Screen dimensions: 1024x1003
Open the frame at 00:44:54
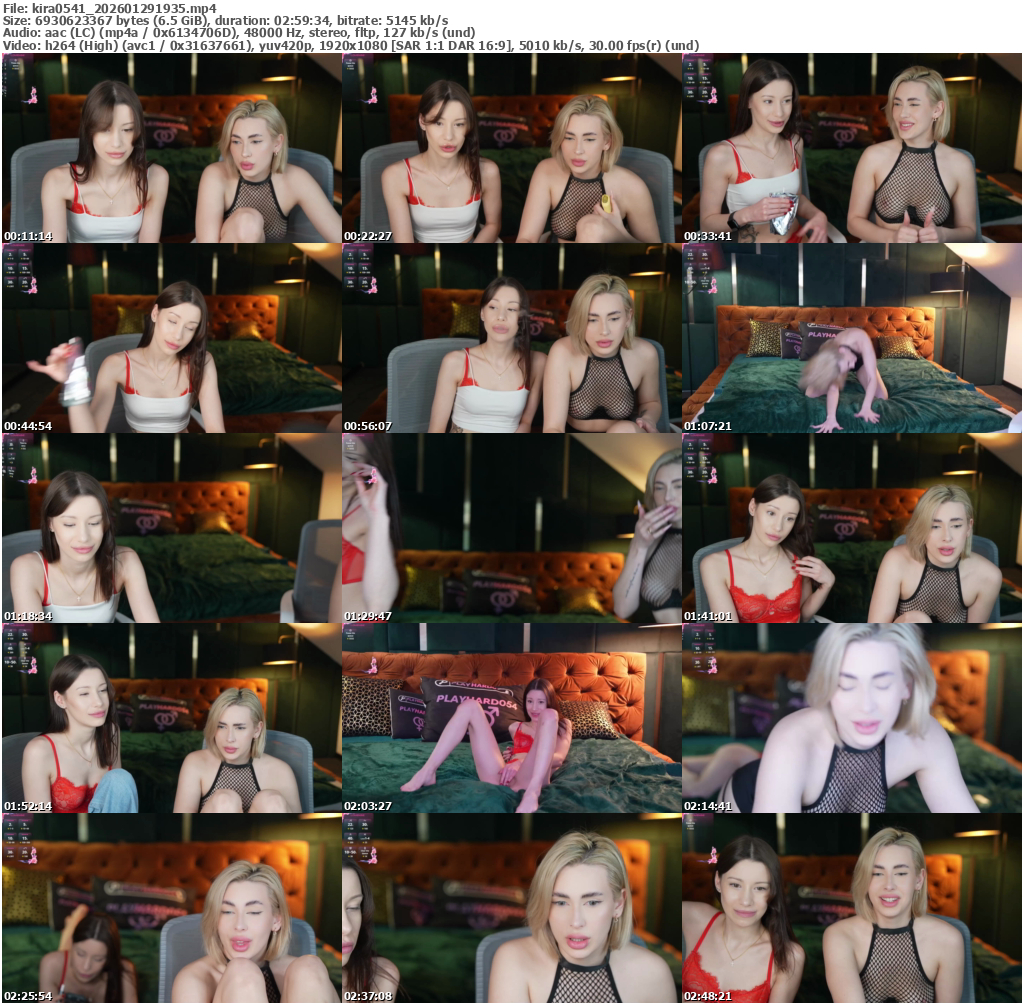tap(171, 338)
